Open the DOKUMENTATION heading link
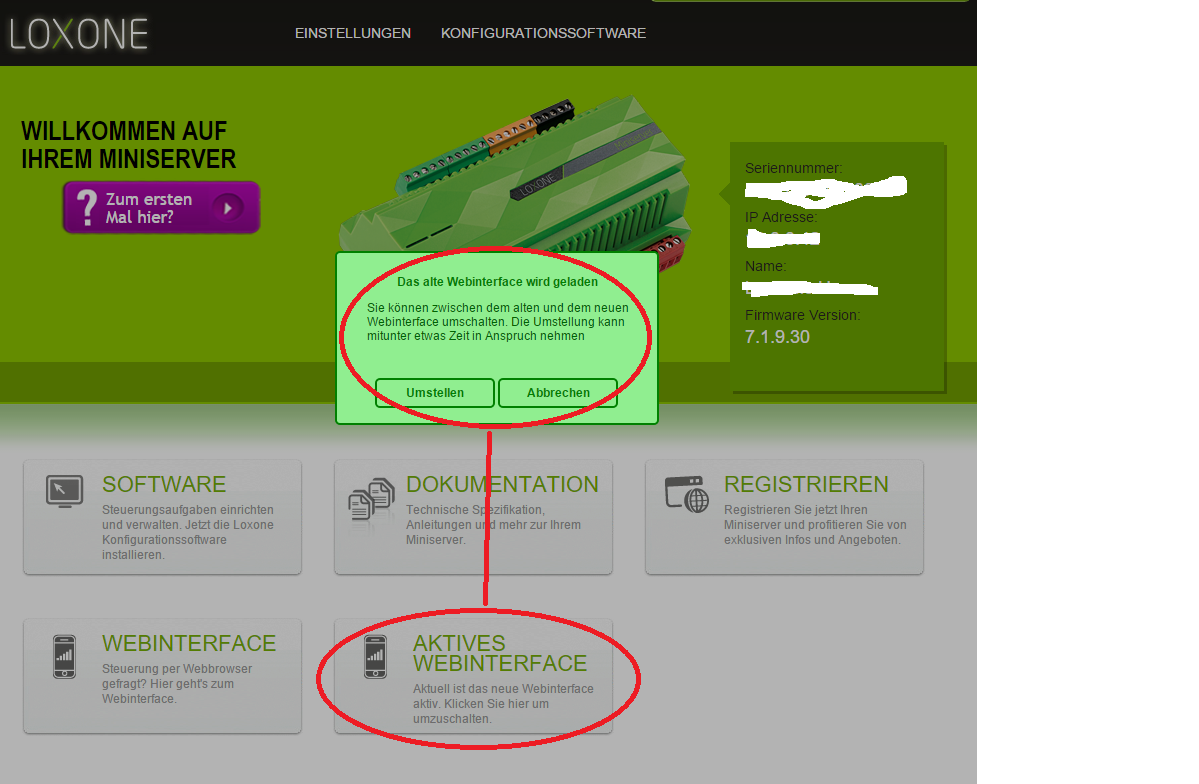 (x=502, y=484)
